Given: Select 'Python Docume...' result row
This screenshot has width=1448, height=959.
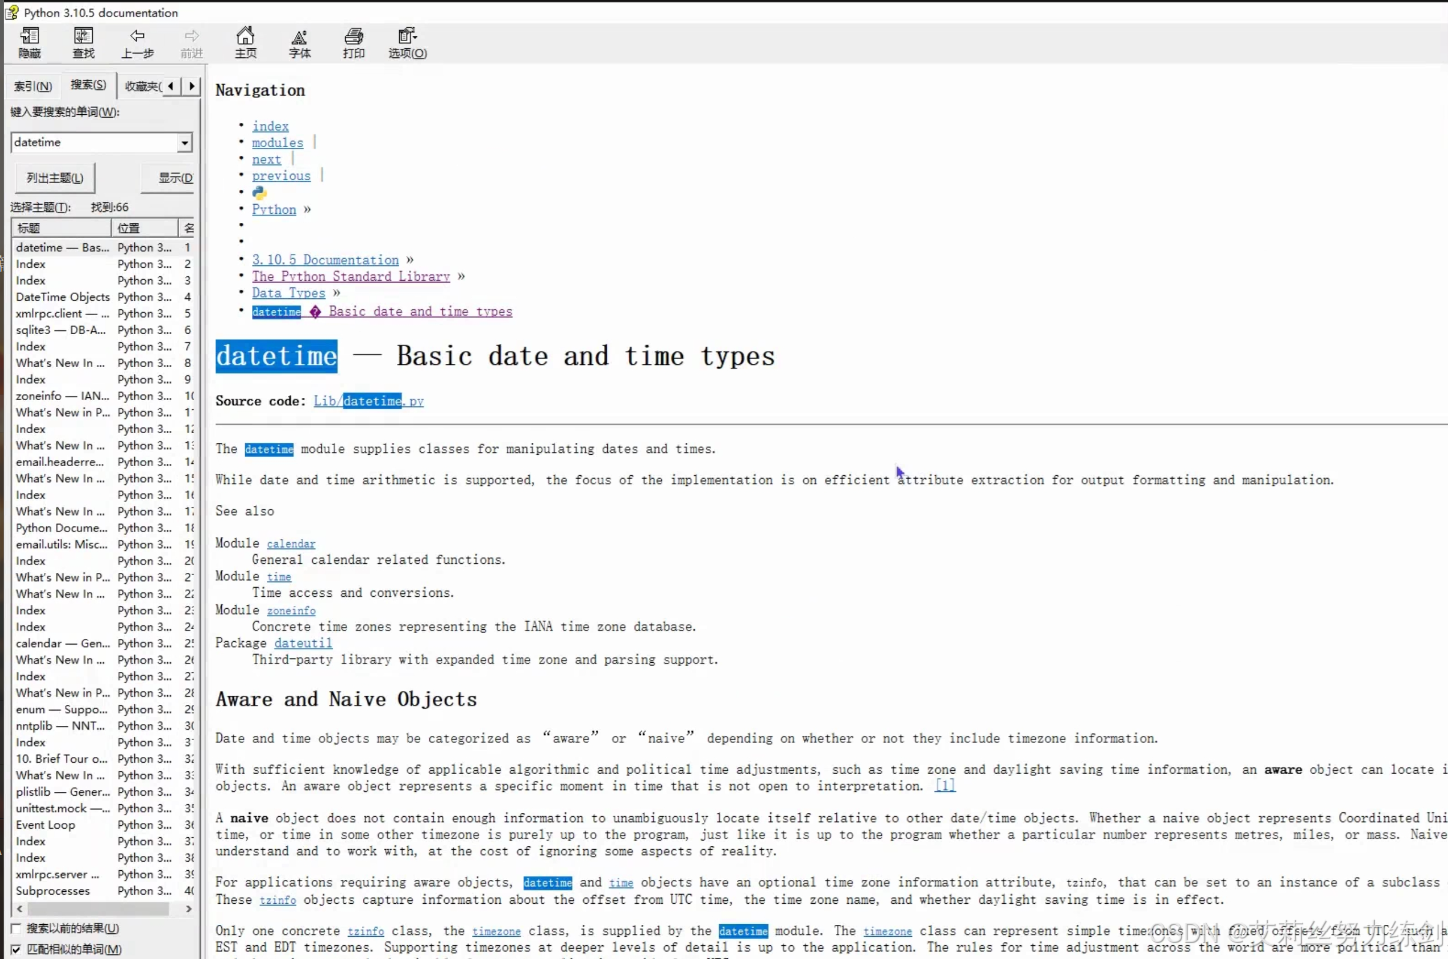Looking at the screenshot, I should pyautogui.click(x=103, y=528).
